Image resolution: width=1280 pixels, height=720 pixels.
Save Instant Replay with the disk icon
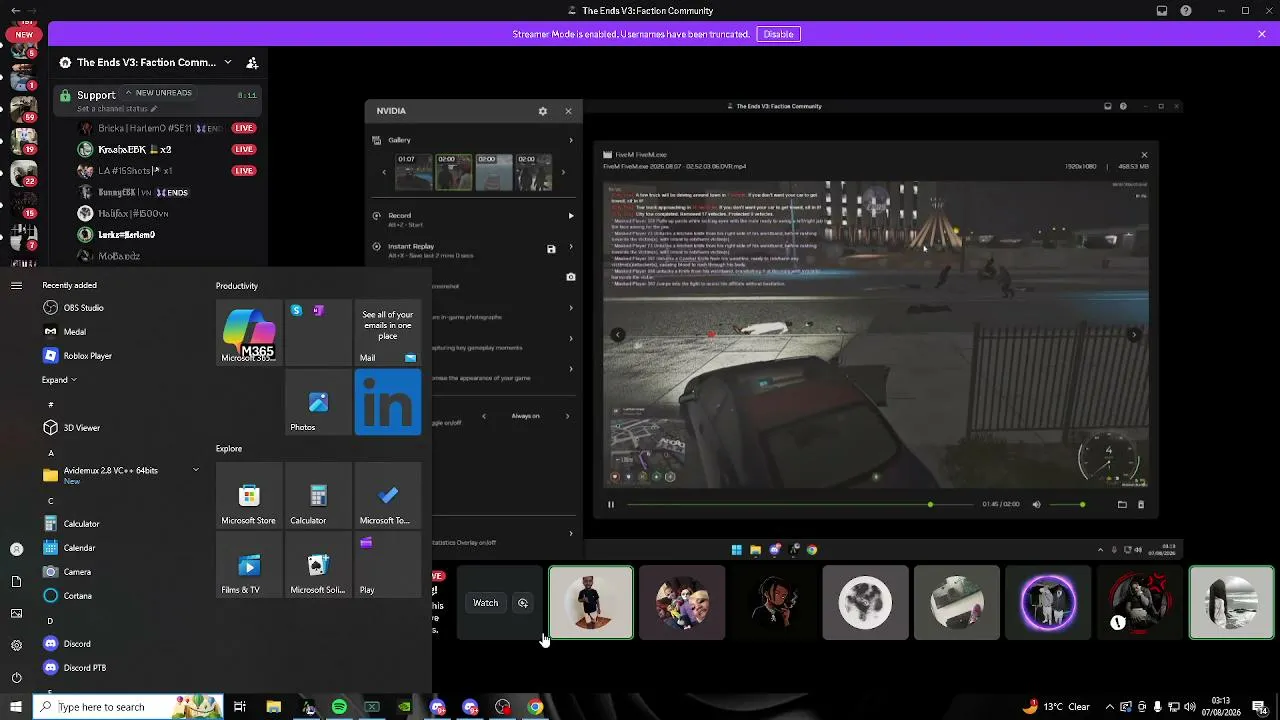pos(551,249)
